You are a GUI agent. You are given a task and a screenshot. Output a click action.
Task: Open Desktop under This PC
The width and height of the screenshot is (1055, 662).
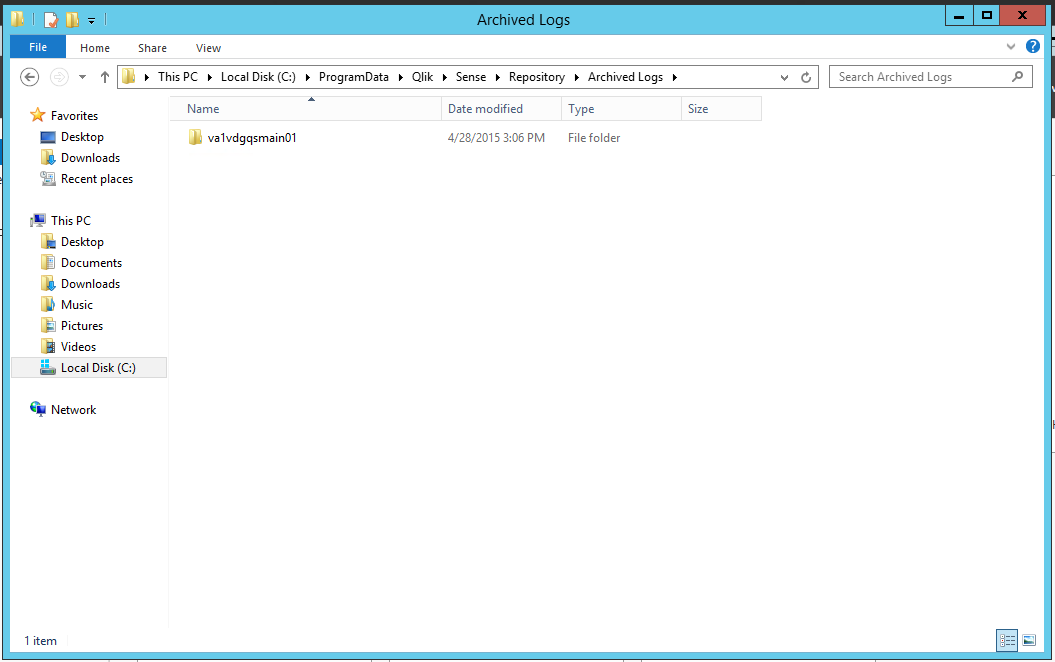[82, 242]
